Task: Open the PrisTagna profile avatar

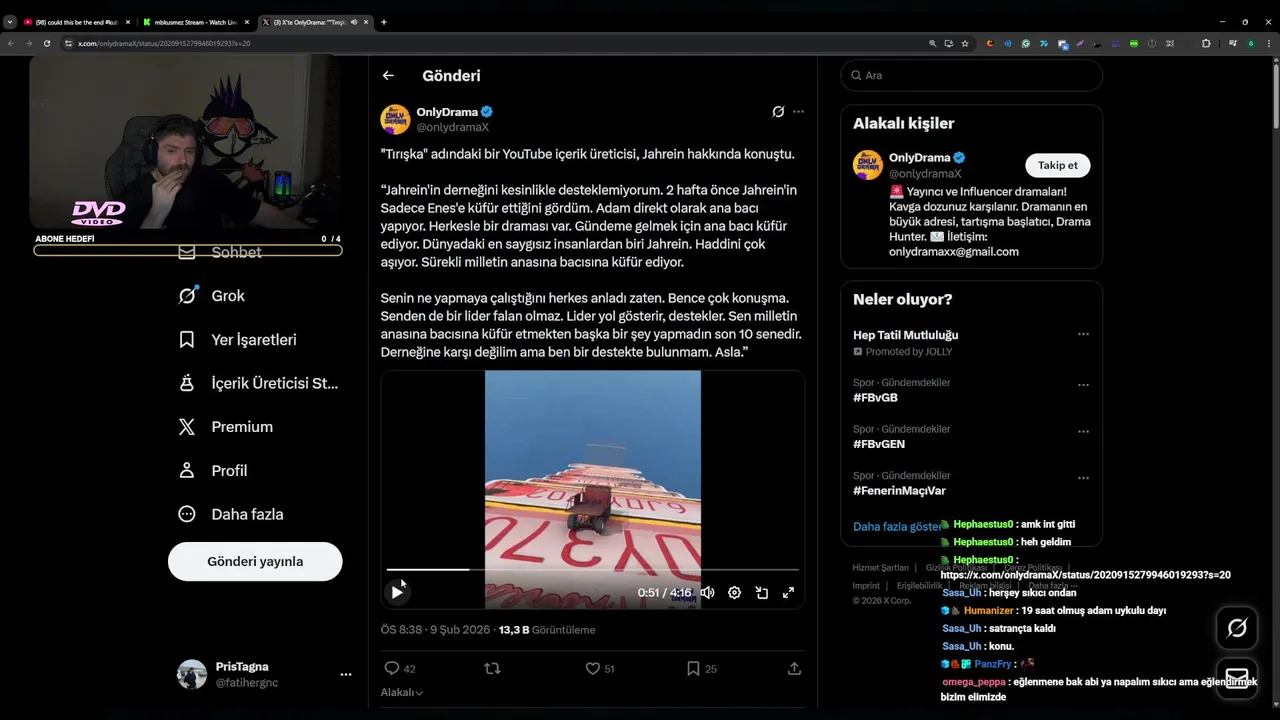Action: 192,674
